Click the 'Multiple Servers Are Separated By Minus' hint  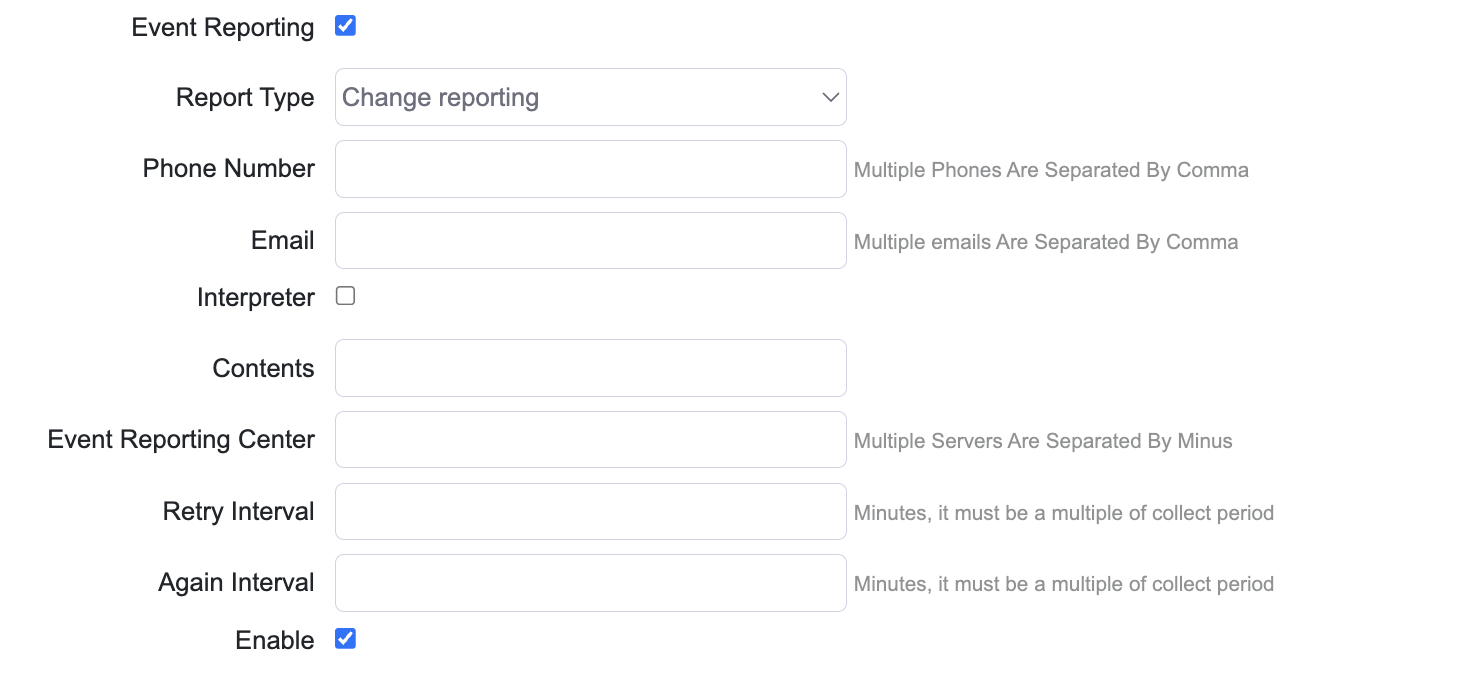(x=1043, y=441)
